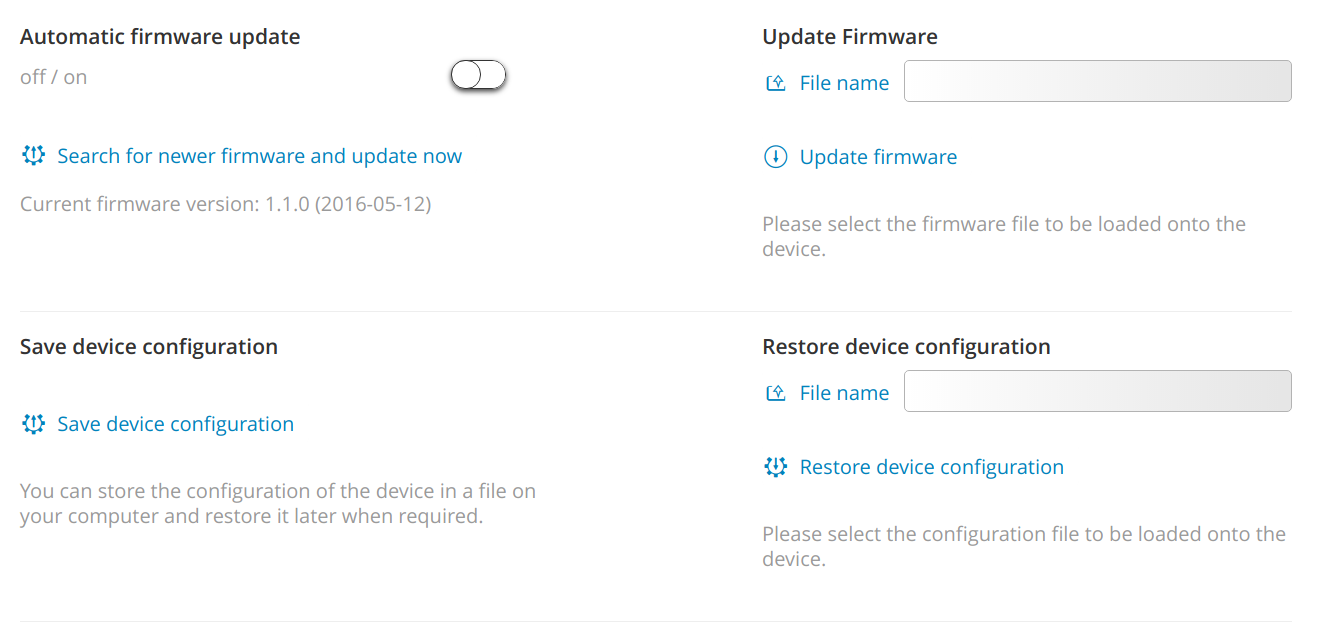1320x630 pixels.
Task: Click the bold Update Firmware section heading
Action: tap(850, 37)
